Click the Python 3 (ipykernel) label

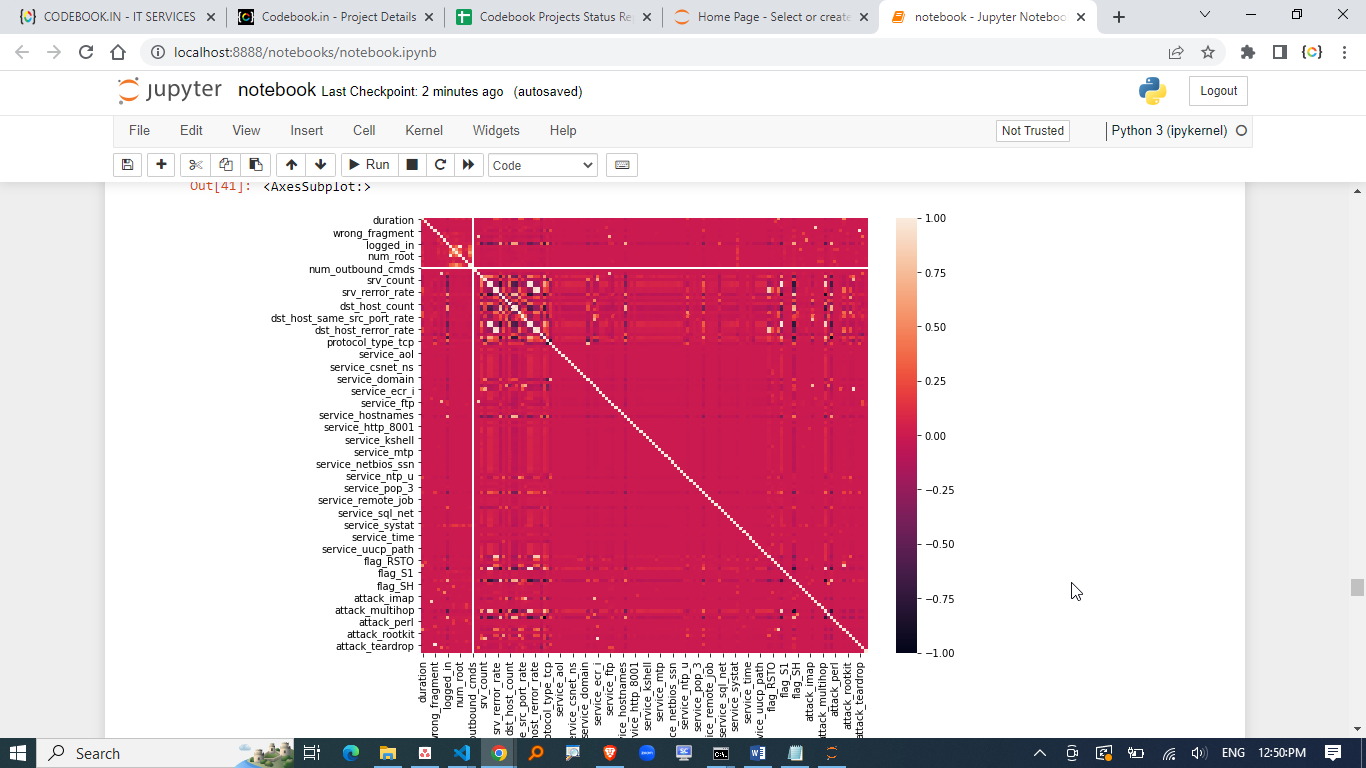click(x=1169, y=131)
